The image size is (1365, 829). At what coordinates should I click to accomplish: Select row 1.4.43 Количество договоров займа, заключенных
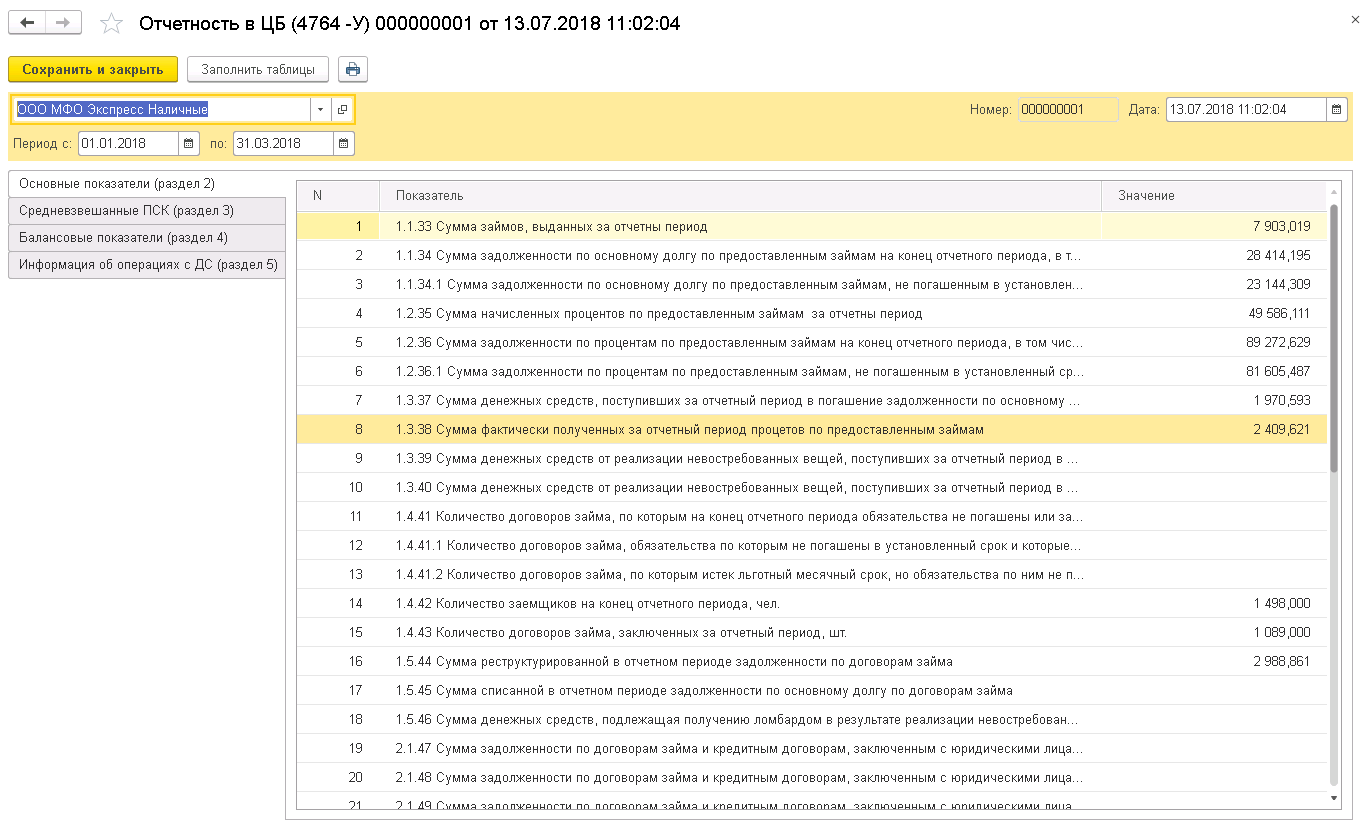tap(812, 633)
